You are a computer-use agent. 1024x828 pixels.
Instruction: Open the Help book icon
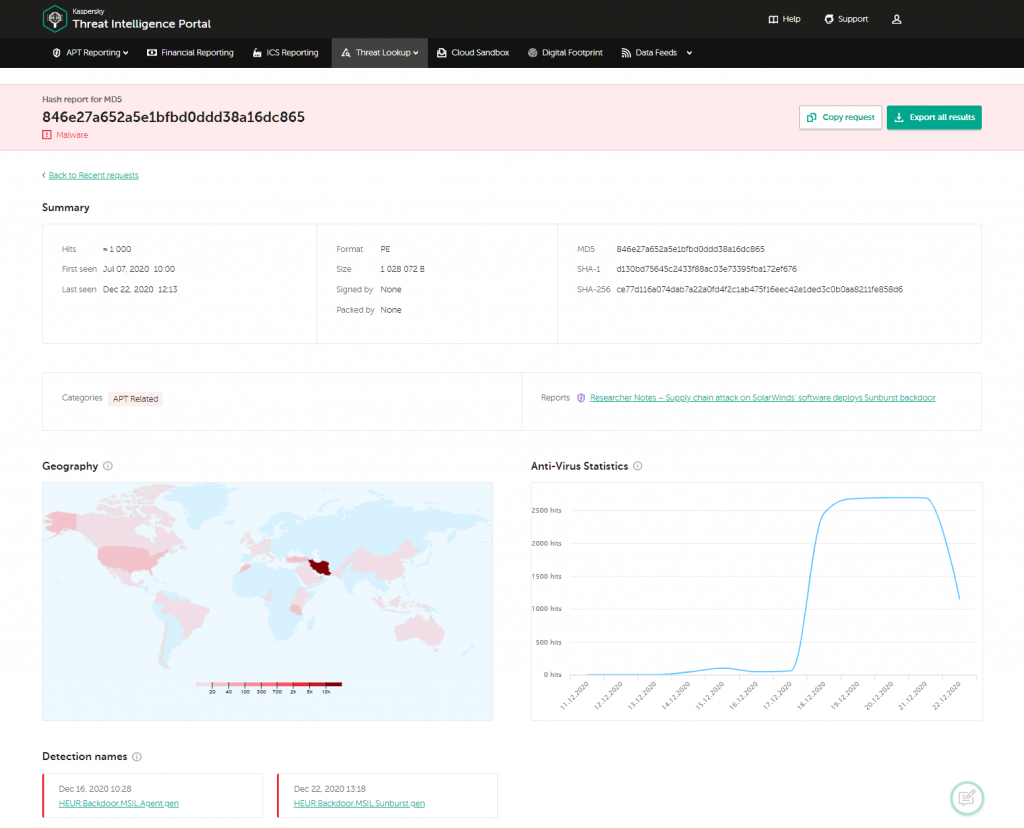(x=773, y=19)
